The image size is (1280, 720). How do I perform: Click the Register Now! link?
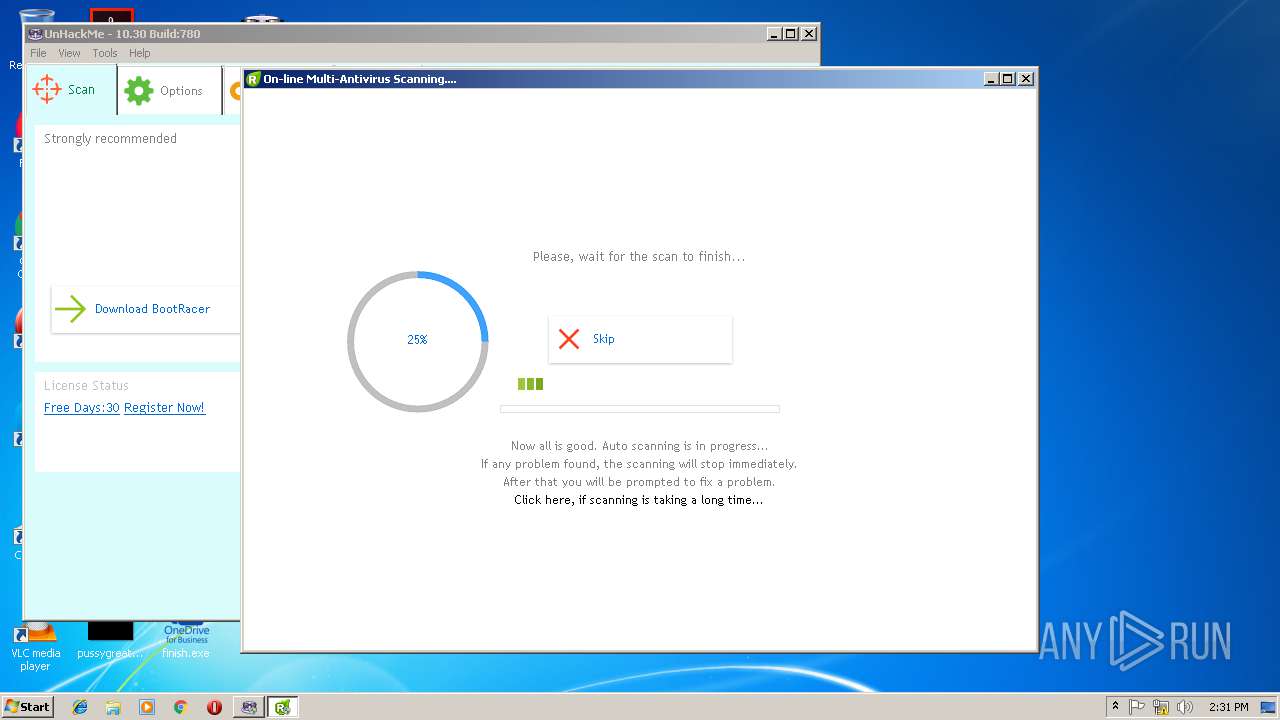pos(164,408)
